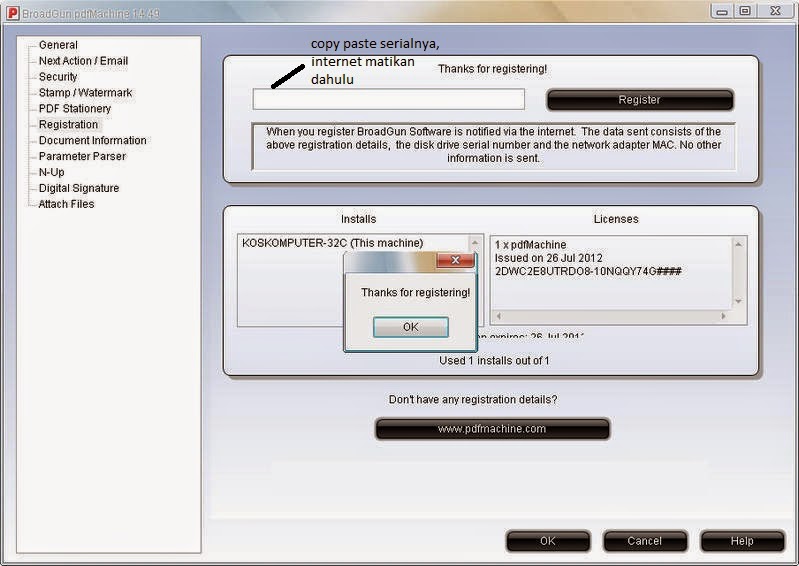Open Stamp / Watermark settings

click(x=85, y=93)
